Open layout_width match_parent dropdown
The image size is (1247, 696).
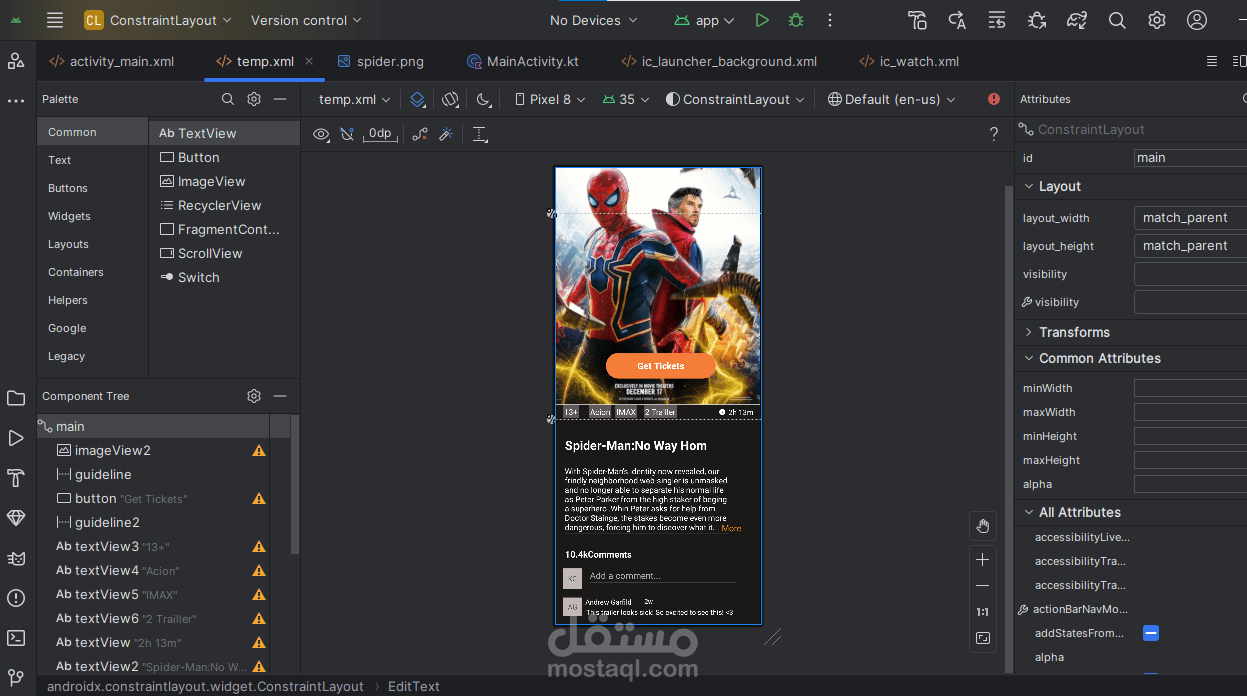pyautogui.click(x=1190, y=218)
